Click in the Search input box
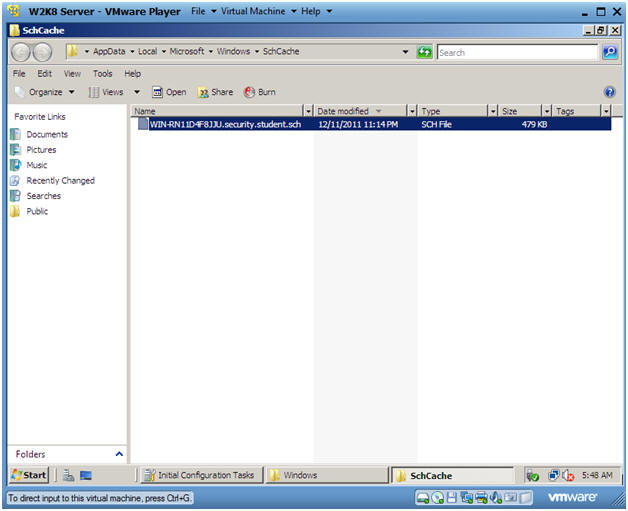The height and width of the screenshot is (511, 628). coord(517,52)
